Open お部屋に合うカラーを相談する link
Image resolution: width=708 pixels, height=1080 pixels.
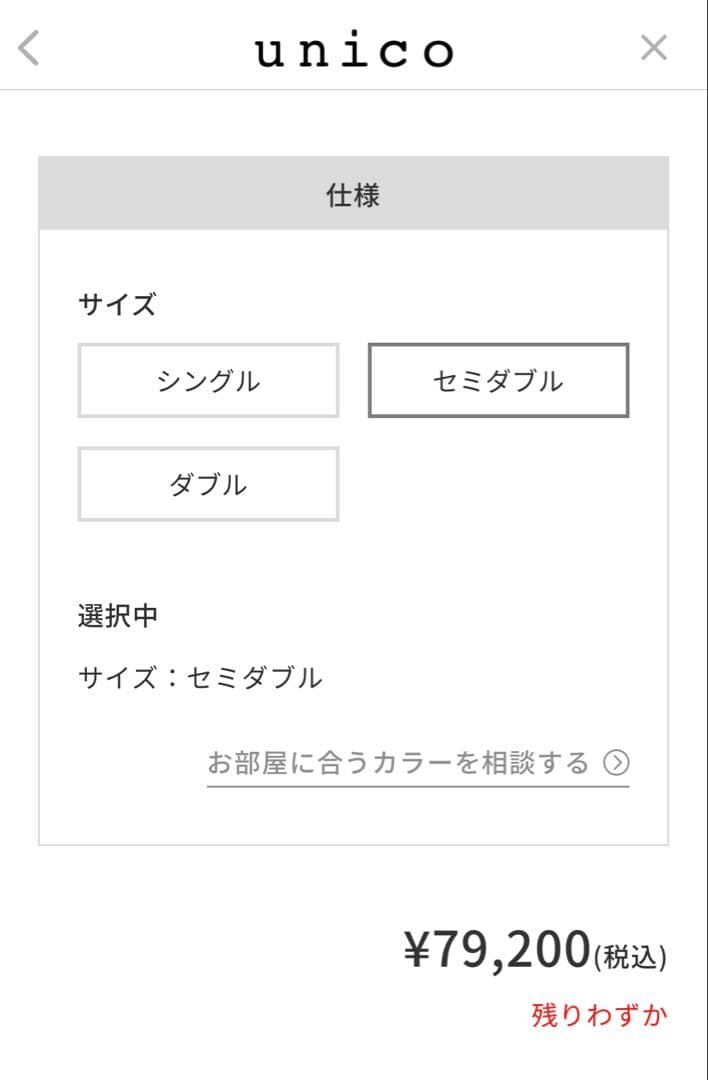400,760
